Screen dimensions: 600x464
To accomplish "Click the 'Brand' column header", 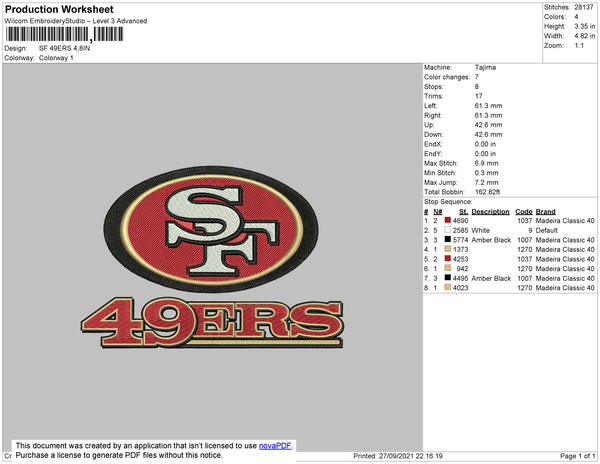I will click(x=545, y=212).
